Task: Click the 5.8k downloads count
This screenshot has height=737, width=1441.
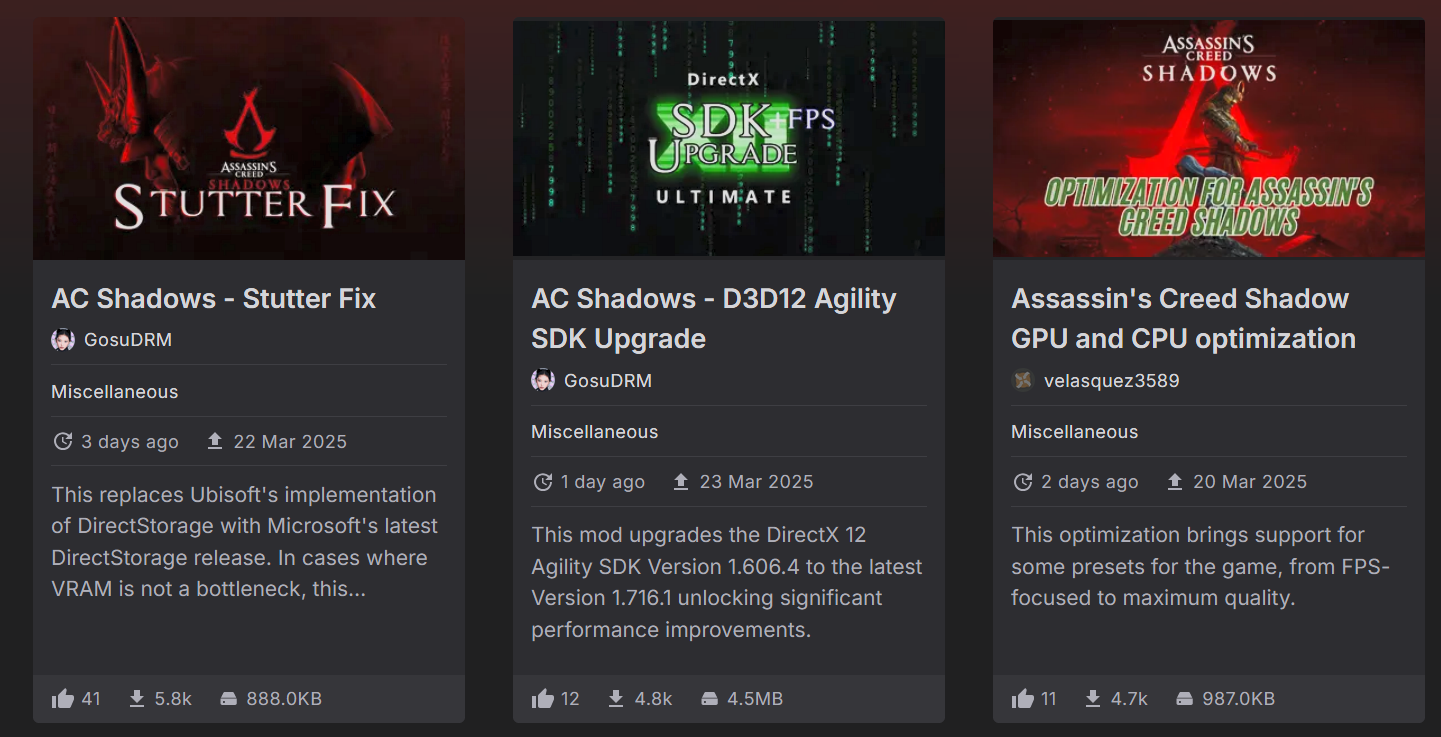Action: tap(173, 699)
